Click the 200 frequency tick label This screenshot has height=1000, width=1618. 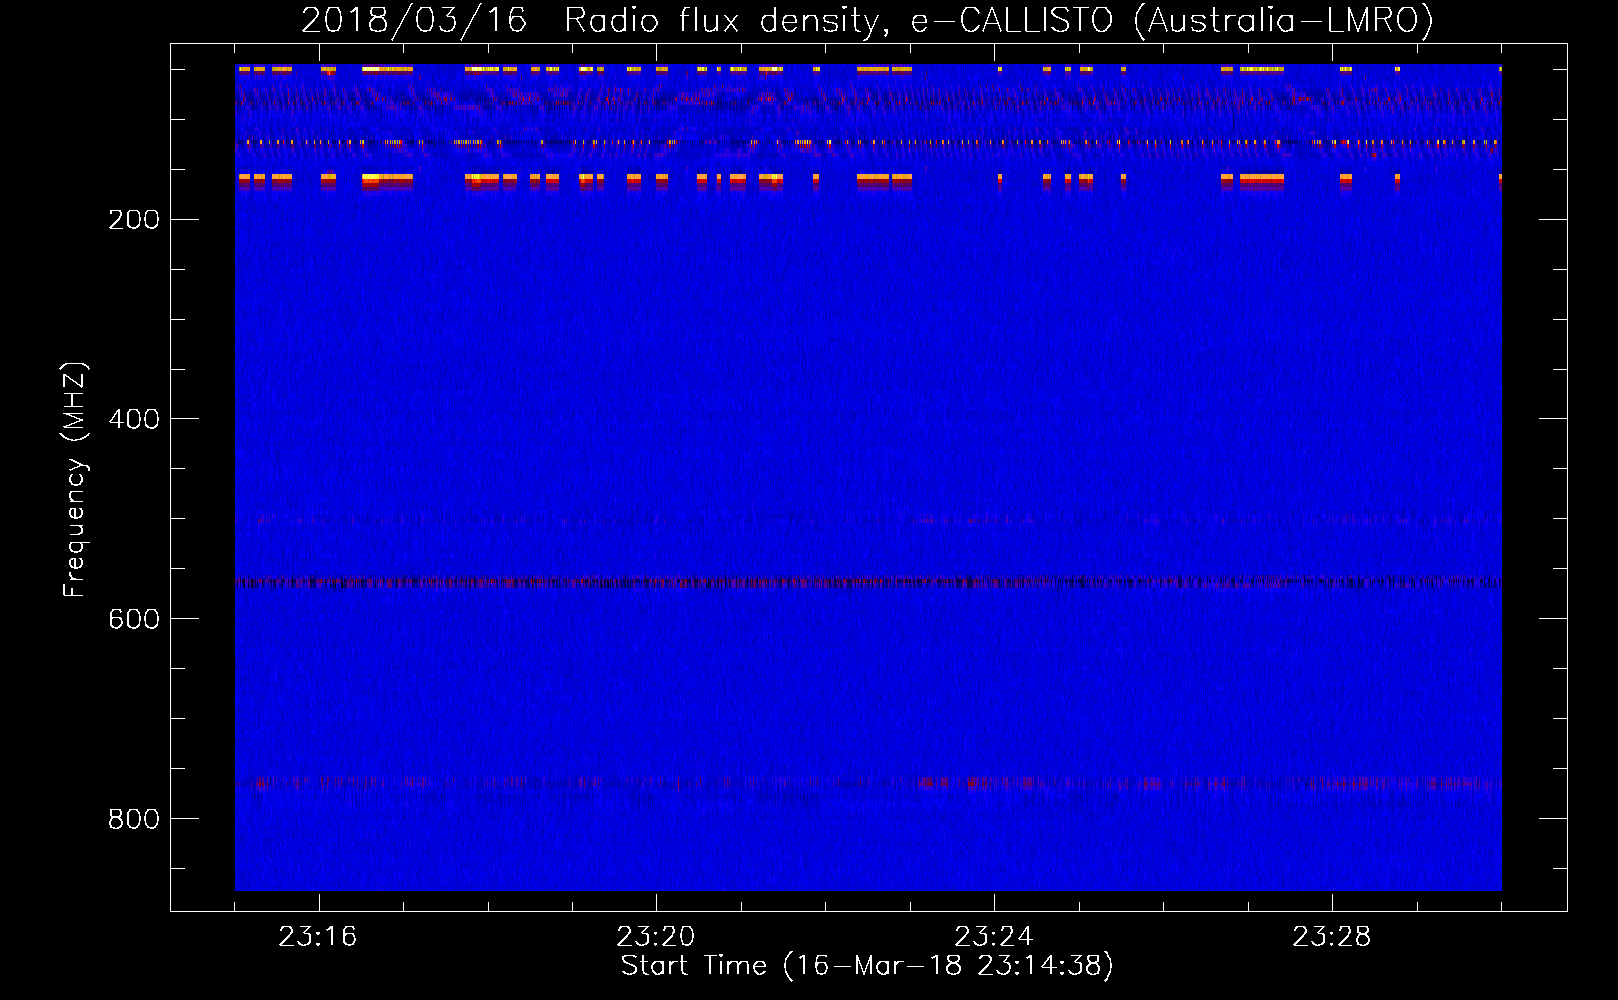[x=134, y=219]
